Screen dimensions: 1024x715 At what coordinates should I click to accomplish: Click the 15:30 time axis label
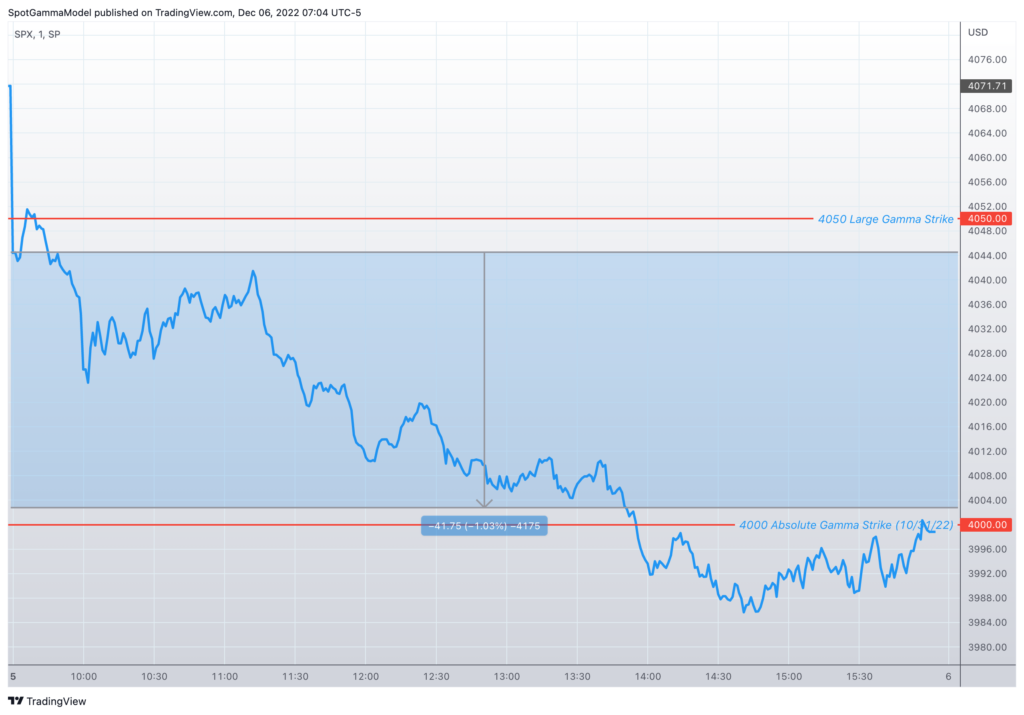tap(860, 677)
